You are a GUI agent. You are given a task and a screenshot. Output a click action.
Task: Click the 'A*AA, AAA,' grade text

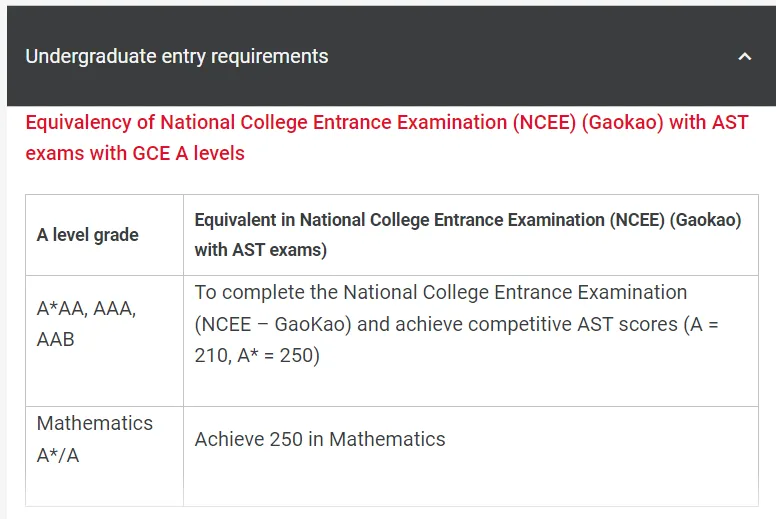point(86,309)
